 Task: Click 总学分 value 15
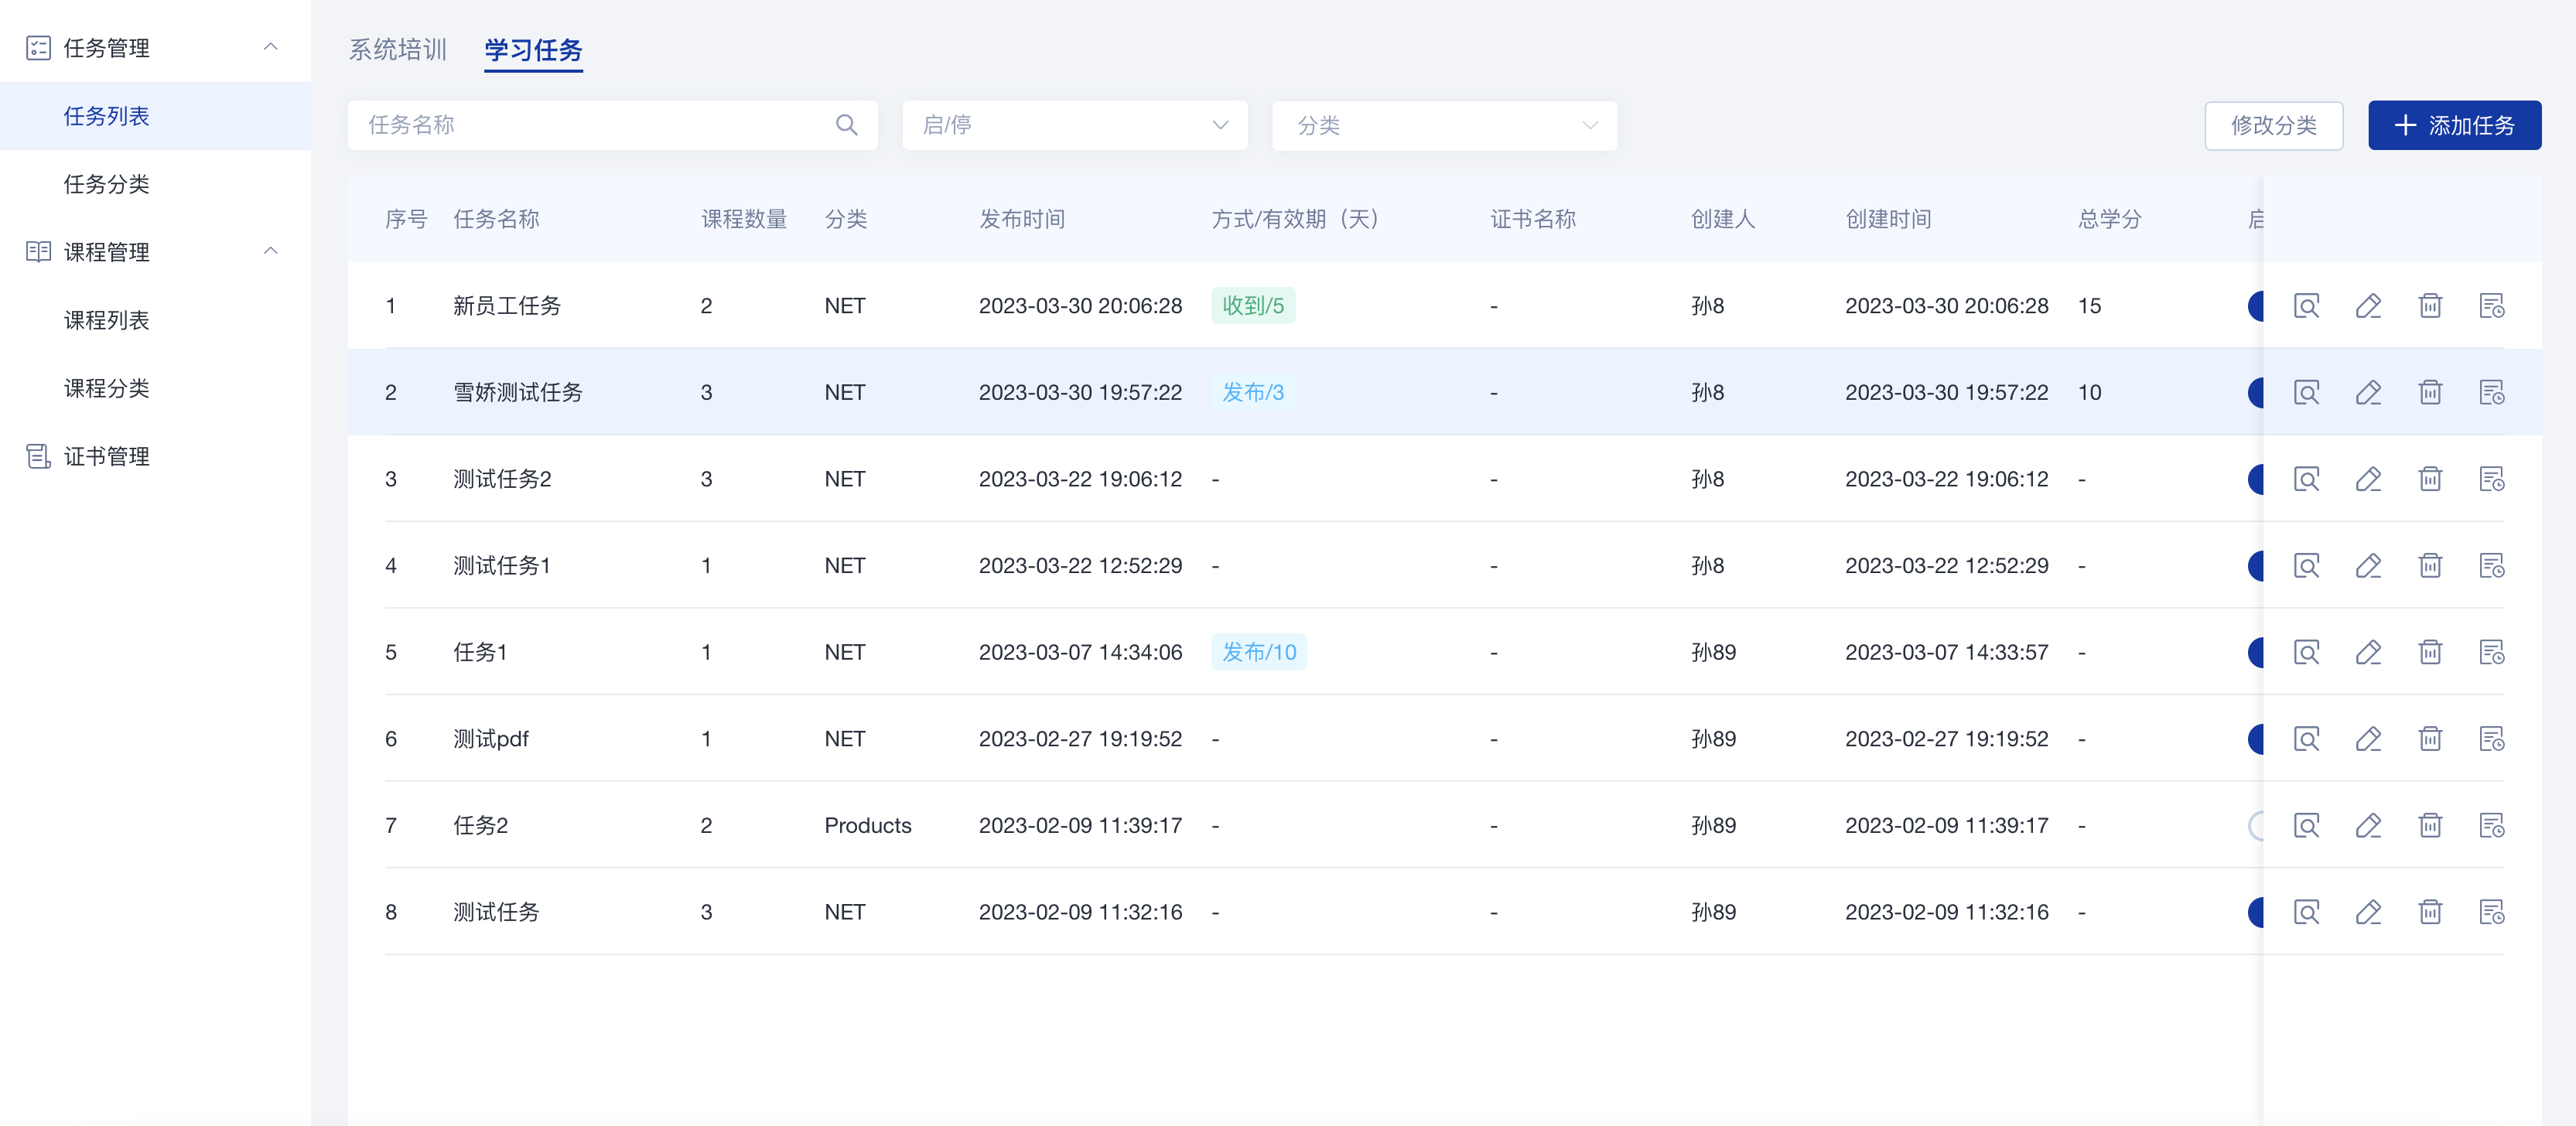2089,306
